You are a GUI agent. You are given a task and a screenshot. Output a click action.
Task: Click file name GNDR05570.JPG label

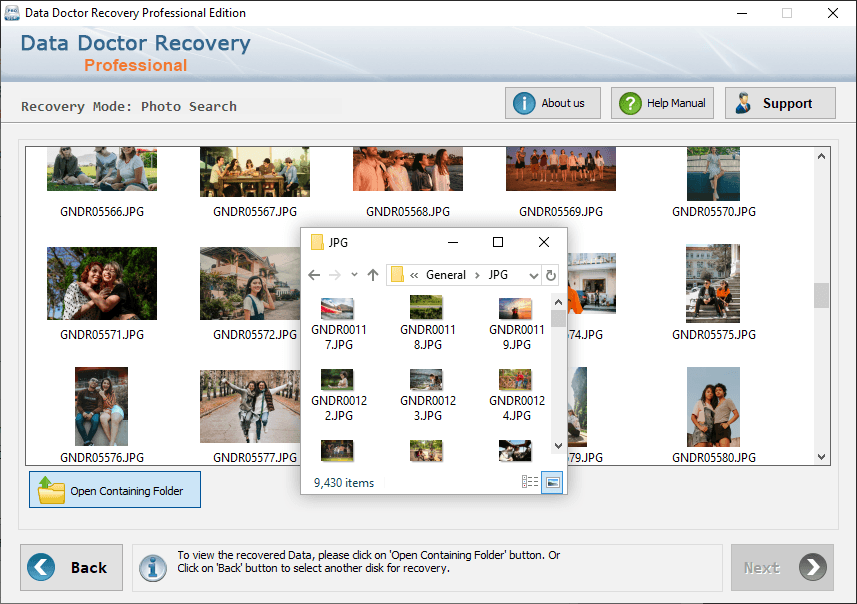[714, 212]
